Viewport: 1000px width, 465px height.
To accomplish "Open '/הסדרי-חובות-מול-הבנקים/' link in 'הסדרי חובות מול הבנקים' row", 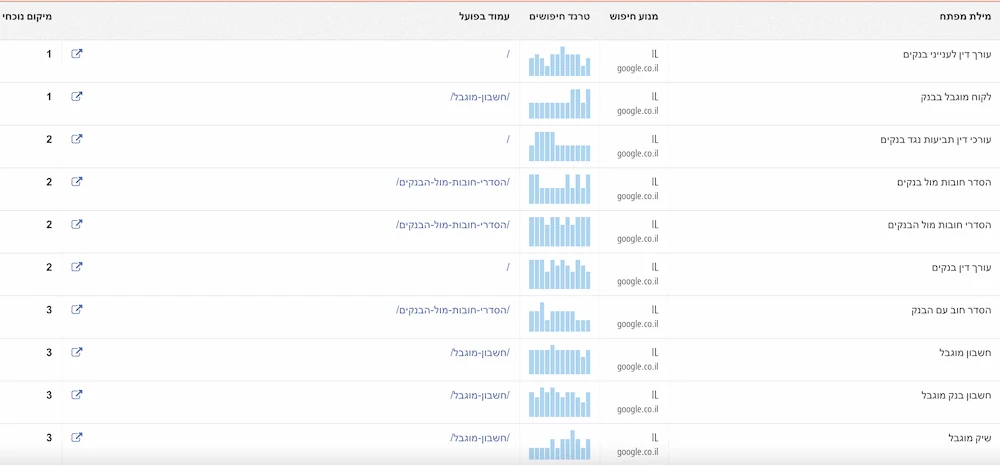I will [453, 225].
